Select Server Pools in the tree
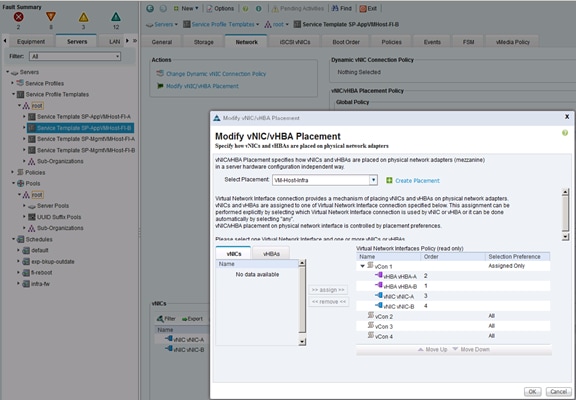 [x=53, y=206]
